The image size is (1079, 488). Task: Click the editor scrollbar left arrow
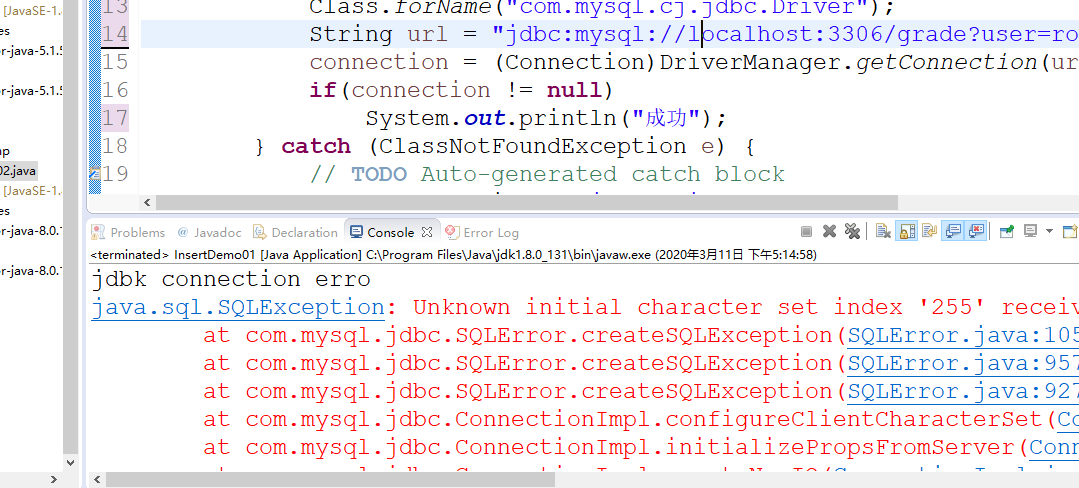(147, 202)
